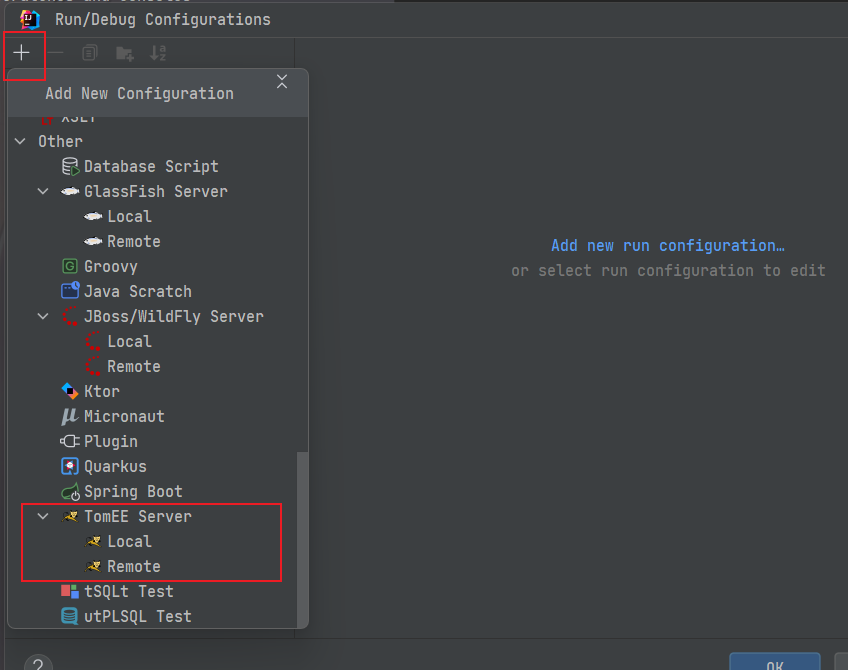Choose Local under GlassFish Server

click(x=129, y=216)
